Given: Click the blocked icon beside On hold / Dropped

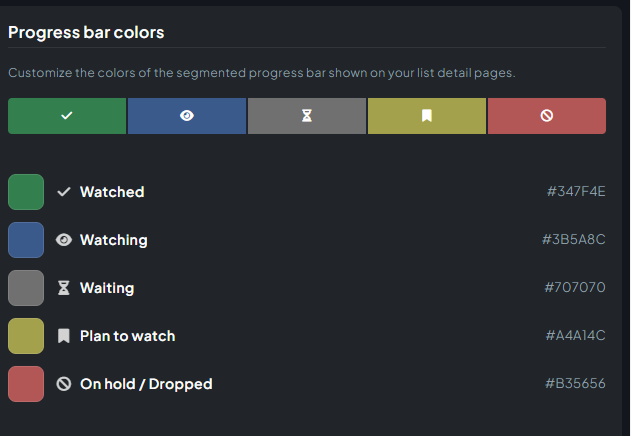Looking at the screenshot, I should tap(64, 384).
